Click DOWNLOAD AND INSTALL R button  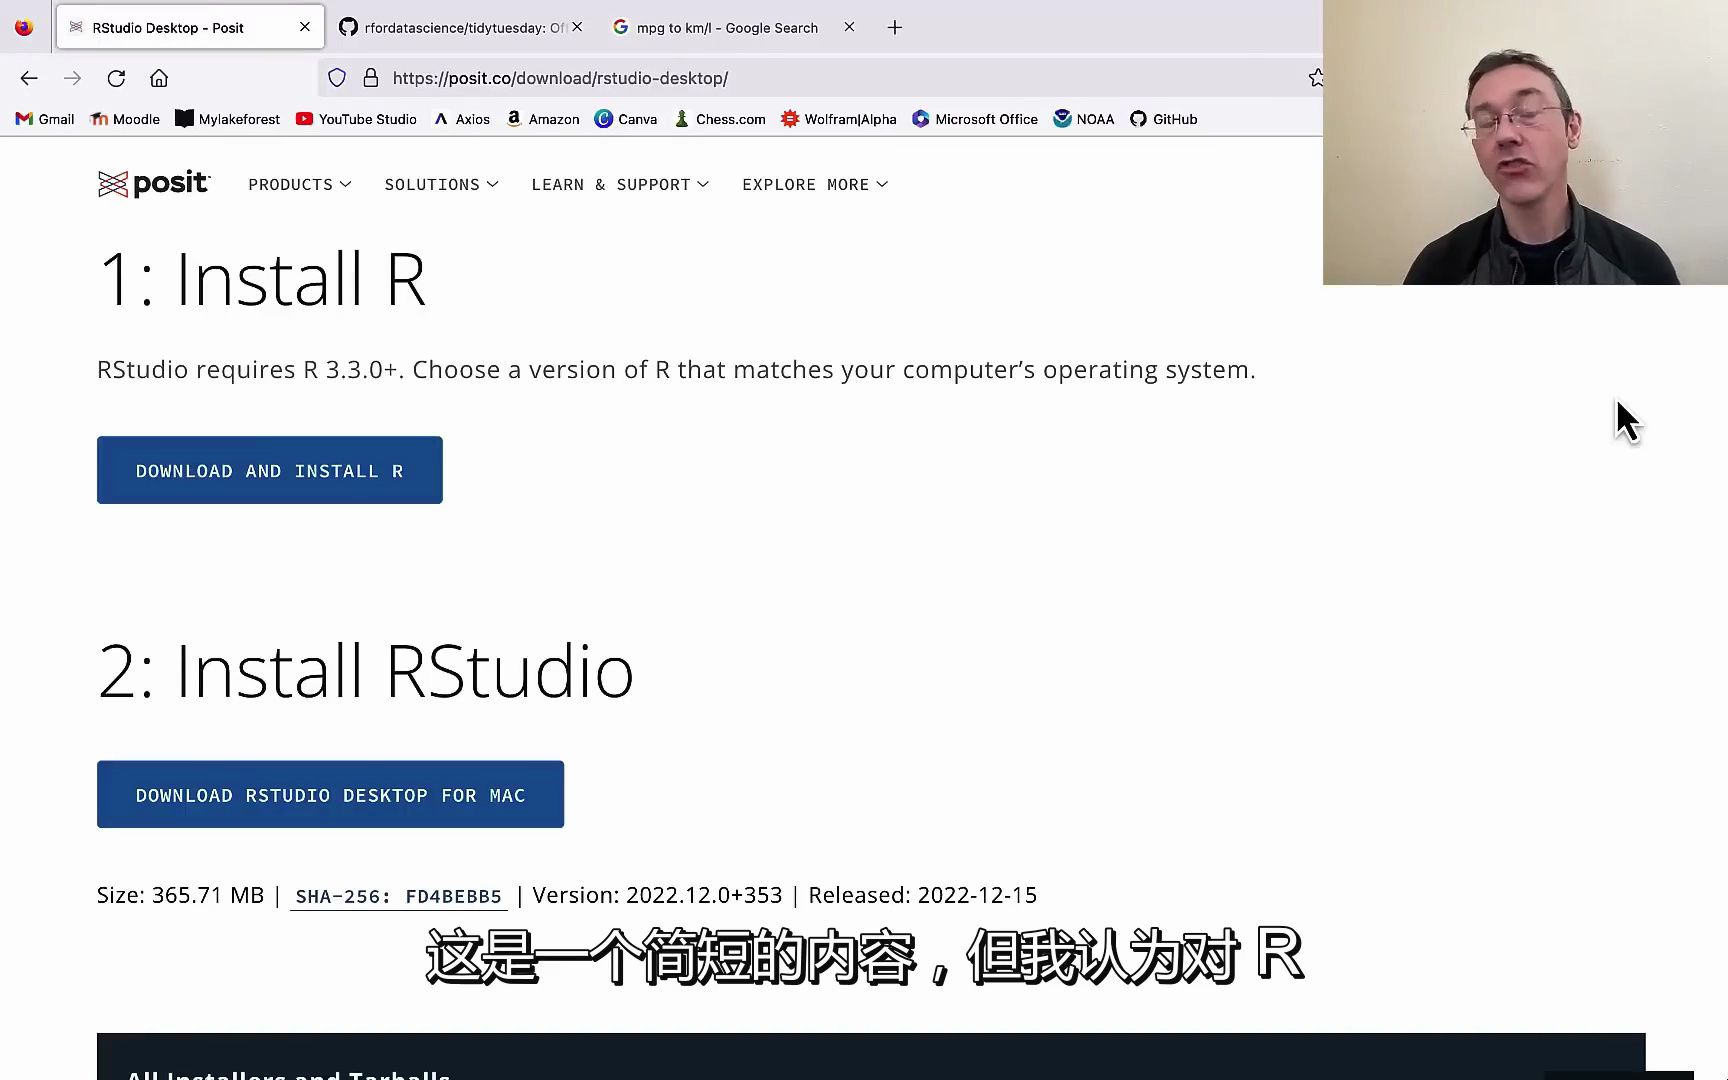click(x=270, y=470)
